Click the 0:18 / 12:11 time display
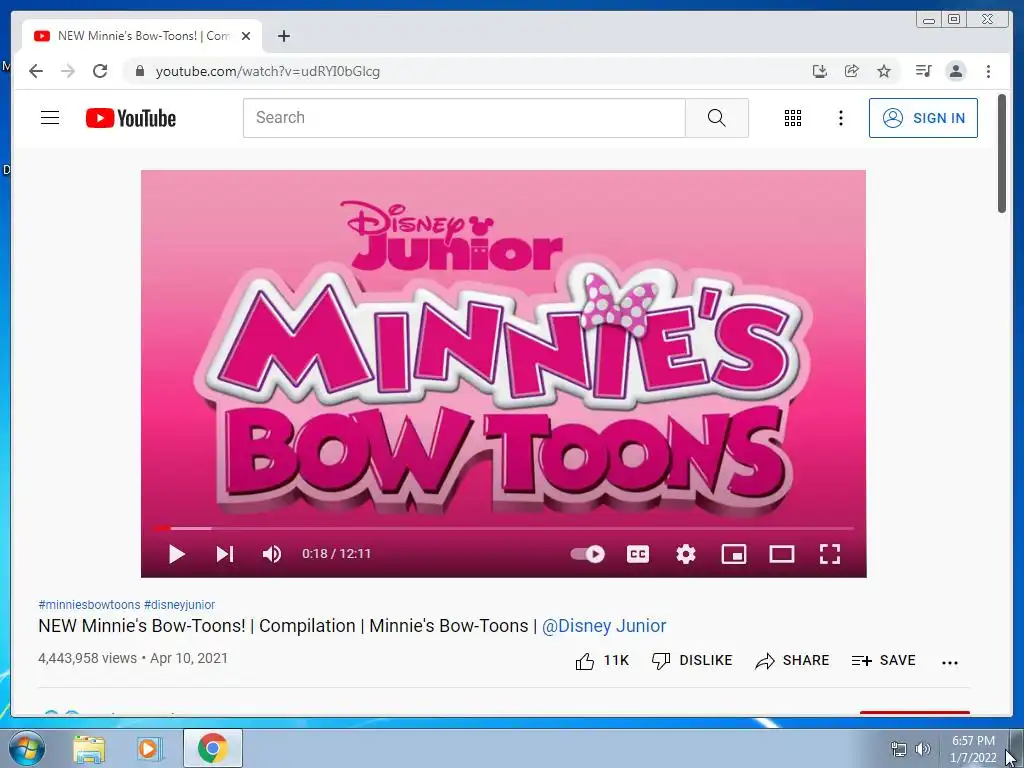The width and height of the screenshot is (1024, 768). click(x=336, y=554)
